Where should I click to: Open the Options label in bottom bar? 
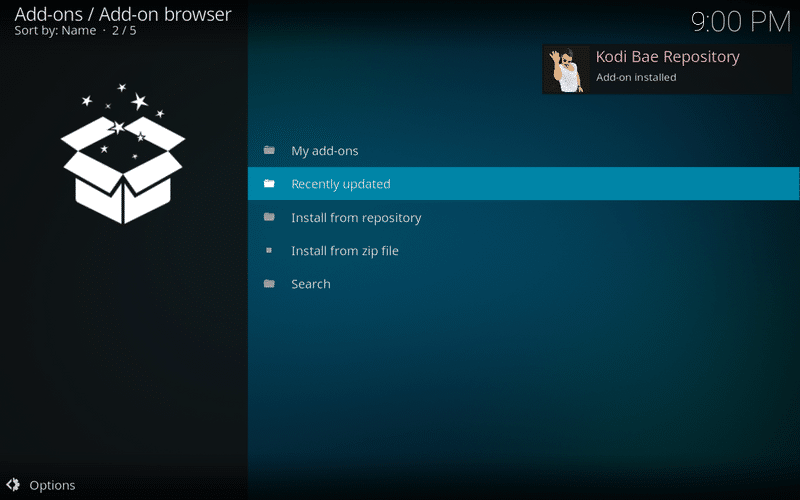tap(52, 485)
